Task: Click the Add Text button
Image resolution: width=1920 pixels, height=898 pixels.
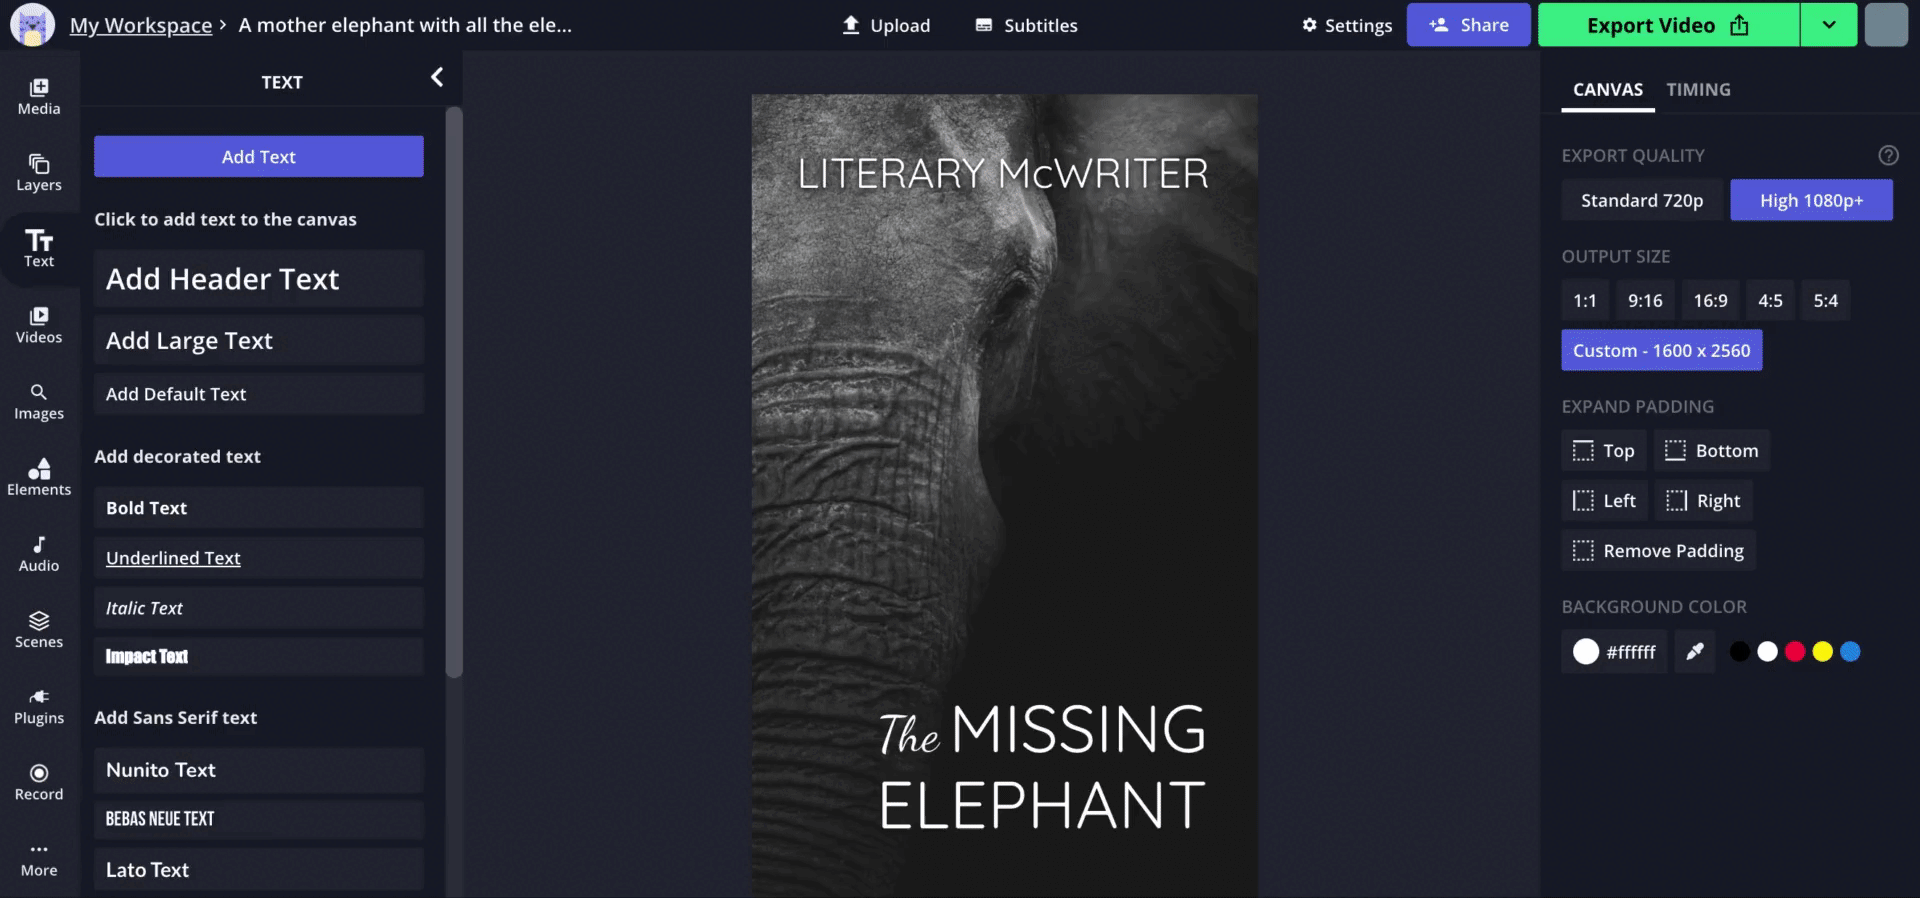Action: coord(259,157)
